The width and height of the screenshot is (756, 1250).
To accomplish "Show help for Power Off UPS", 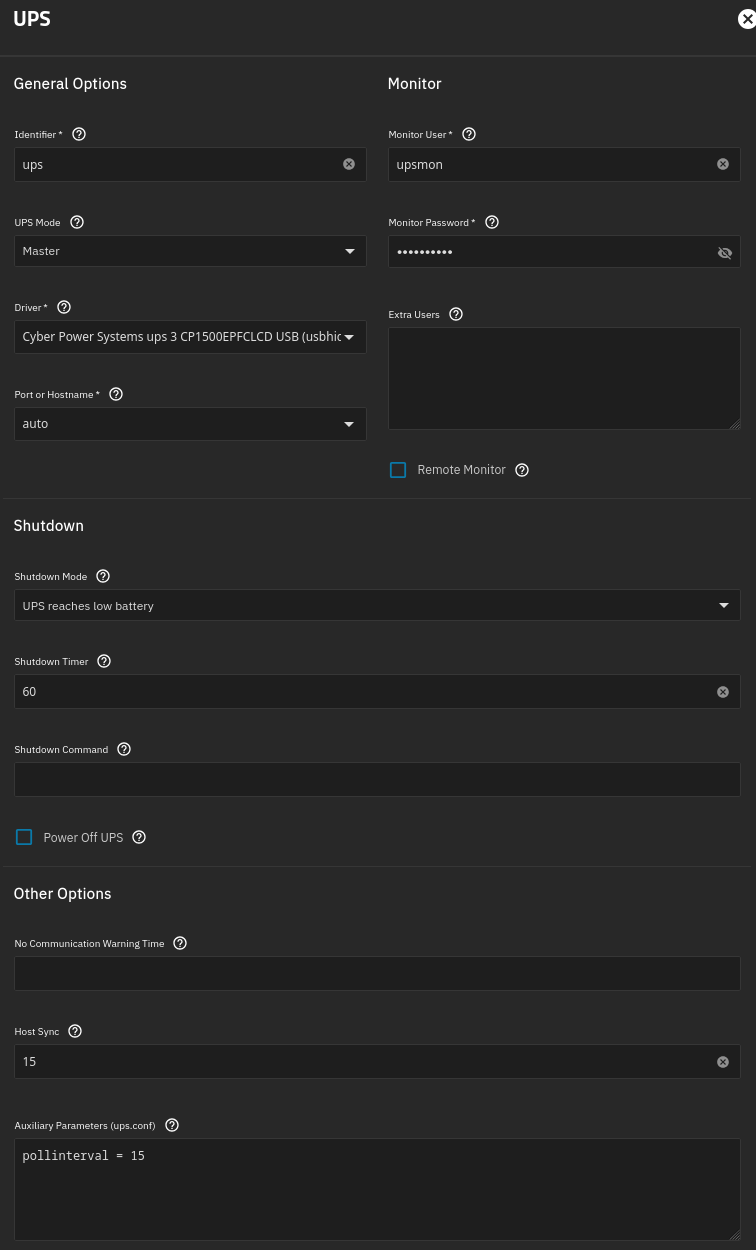I will (x=139, y=837).
